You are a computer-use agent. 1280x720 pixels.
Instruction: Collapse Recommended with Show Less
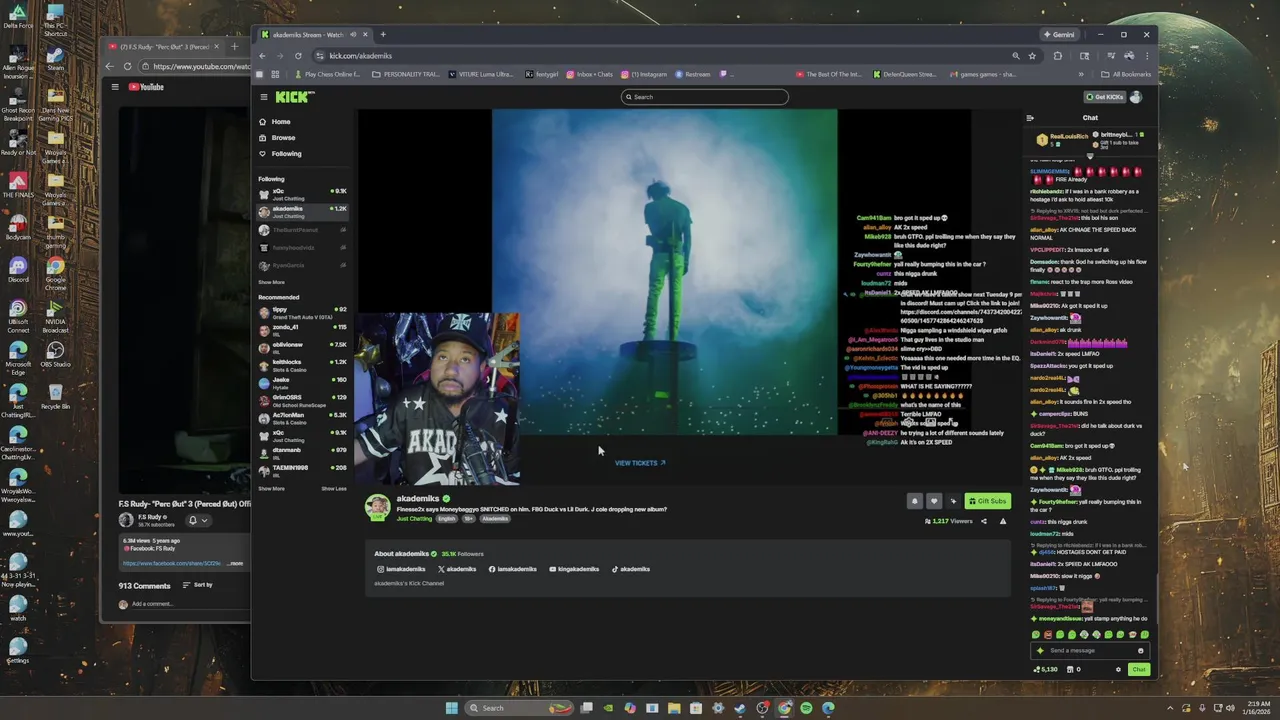pyautogui.click(x=334, y=489)
